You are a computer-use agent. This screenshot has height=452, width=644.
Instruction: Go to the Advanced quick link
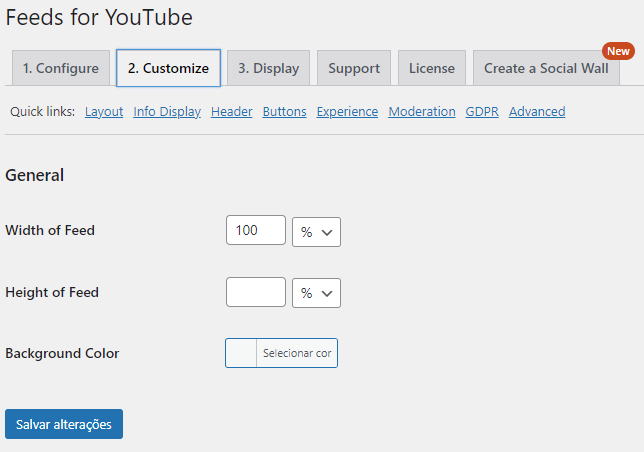tap(537, 112)
